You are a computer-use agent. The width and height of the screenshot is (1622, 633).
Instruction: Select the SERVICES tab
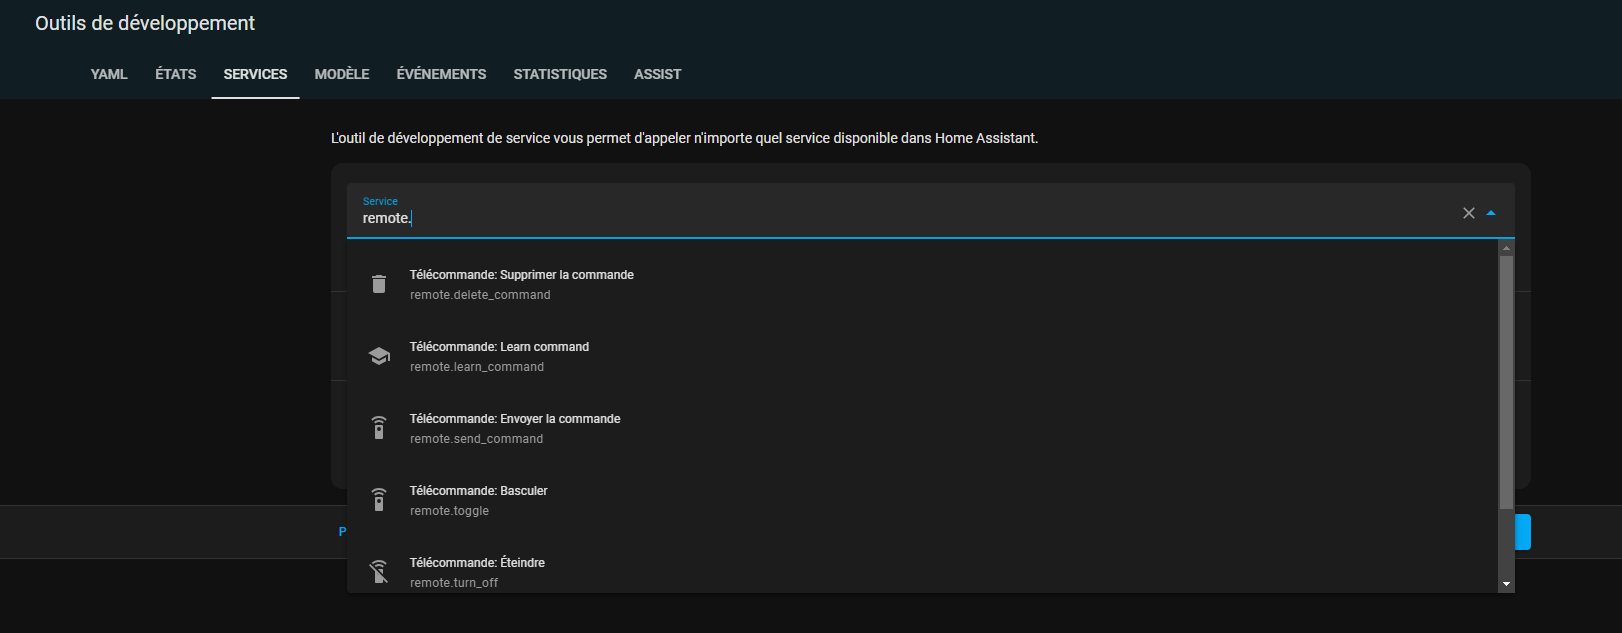tap(255, 74)
